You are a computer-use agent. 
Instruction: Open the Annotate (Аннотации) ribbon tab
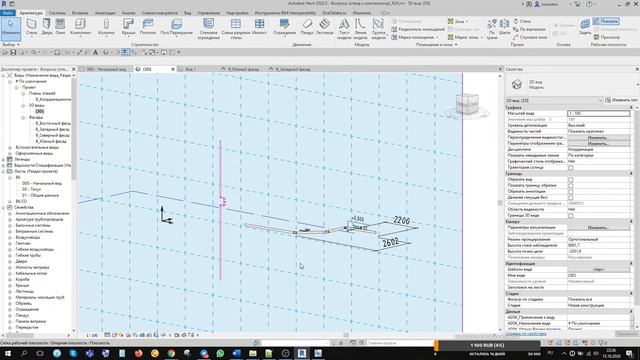[105, 13]
